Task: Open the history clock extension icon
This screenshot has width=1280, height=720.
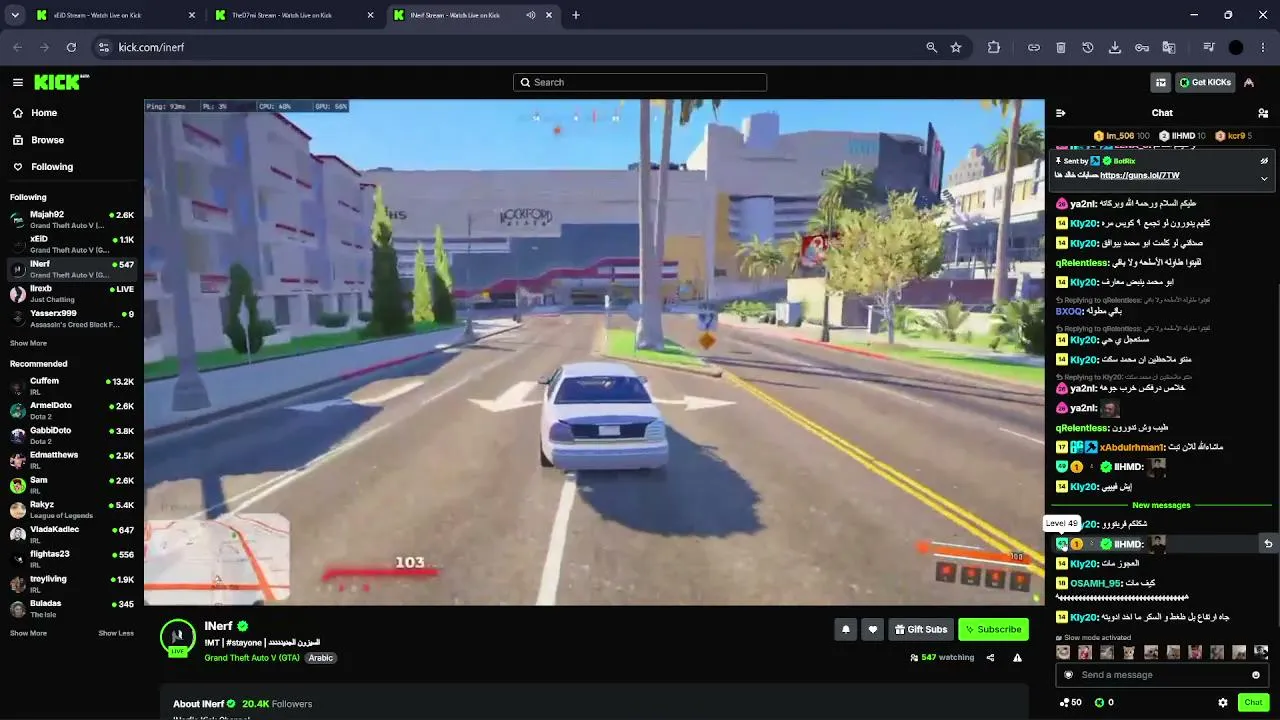Action: [x=1088, y=47]
